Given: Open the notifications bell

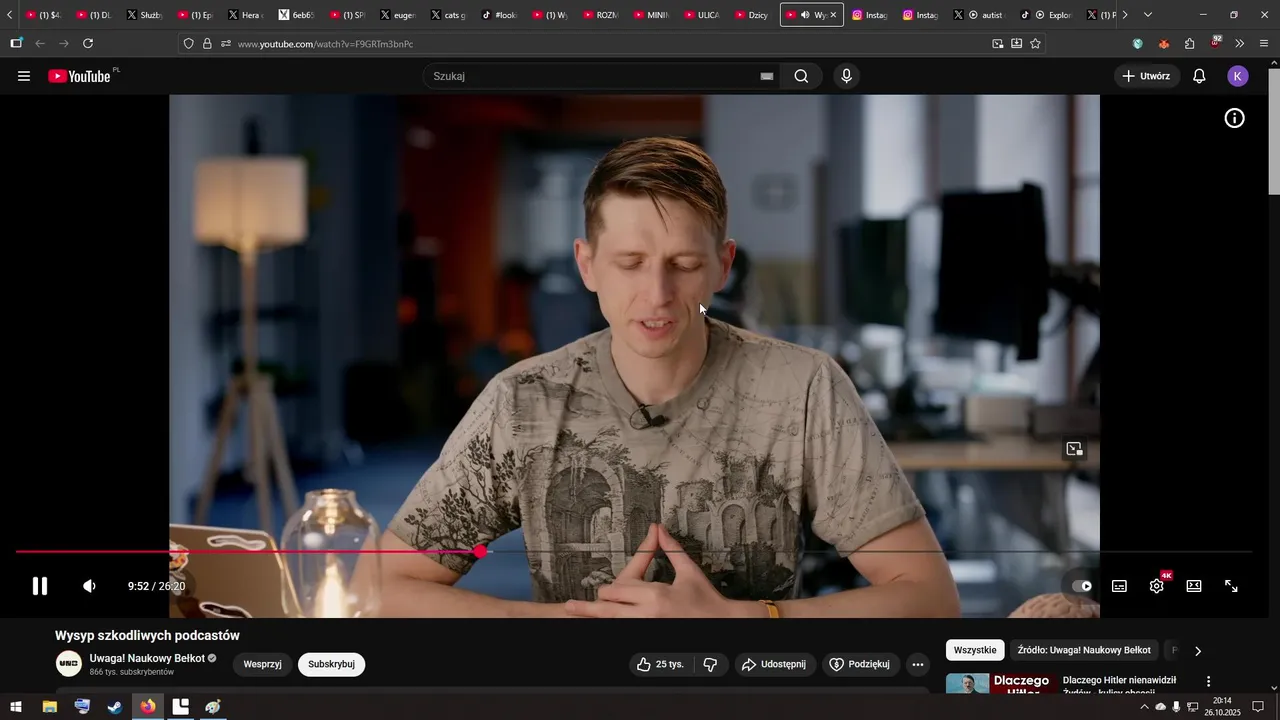Looking at the screenshot, I should click(1199, 76).
